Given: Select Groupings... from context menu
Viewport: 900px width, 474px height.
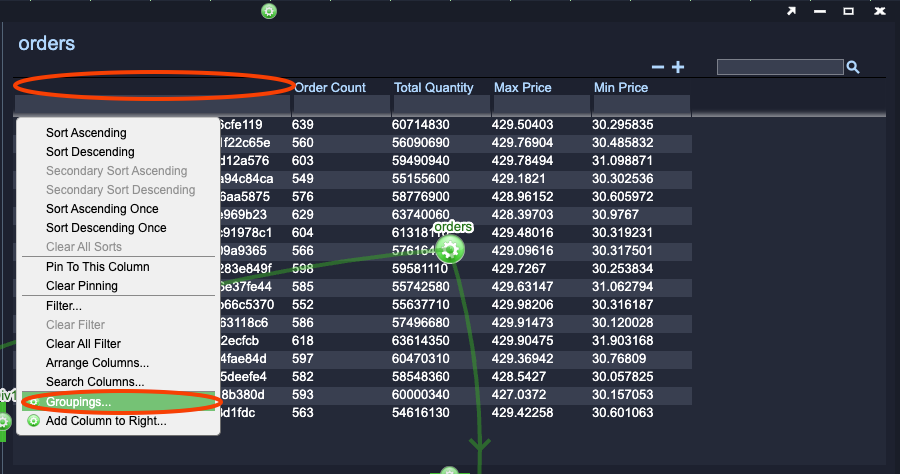Looking at the screenshot, I should [78, 402].
